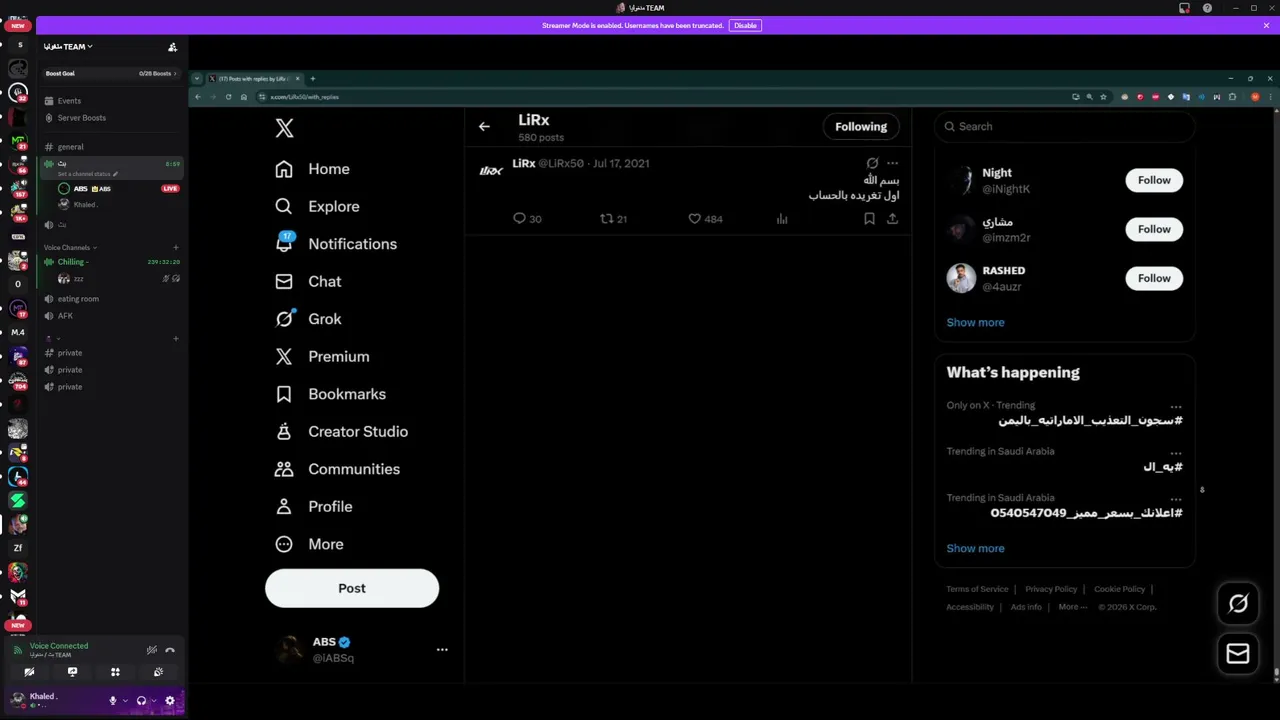Click the Following button for LiRx
The image size is (1280, 720).
click(861, 127)
